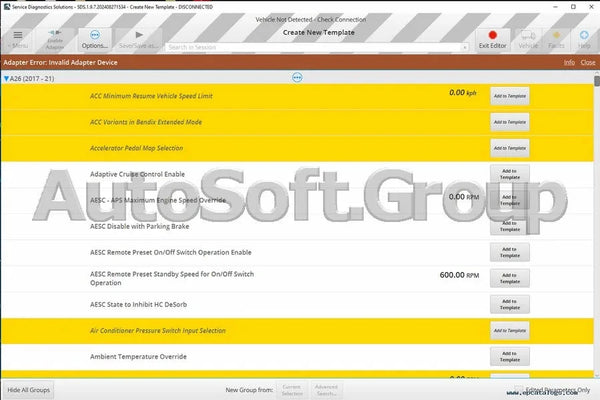Add AESC Remote Preset On/Off Switch Operation Enable to template
This screenshot has width=600, height=400.
(510, 252)
